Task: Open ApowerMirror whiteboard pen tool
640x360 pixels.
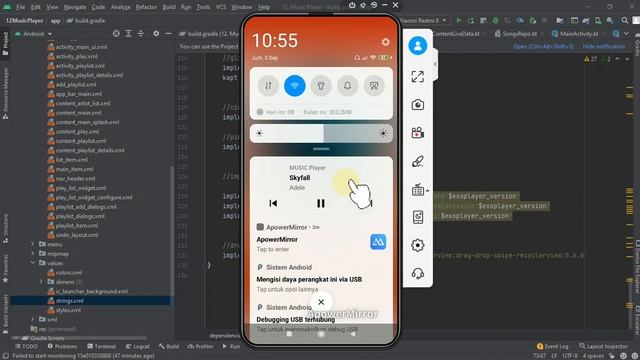Action: 418,162
